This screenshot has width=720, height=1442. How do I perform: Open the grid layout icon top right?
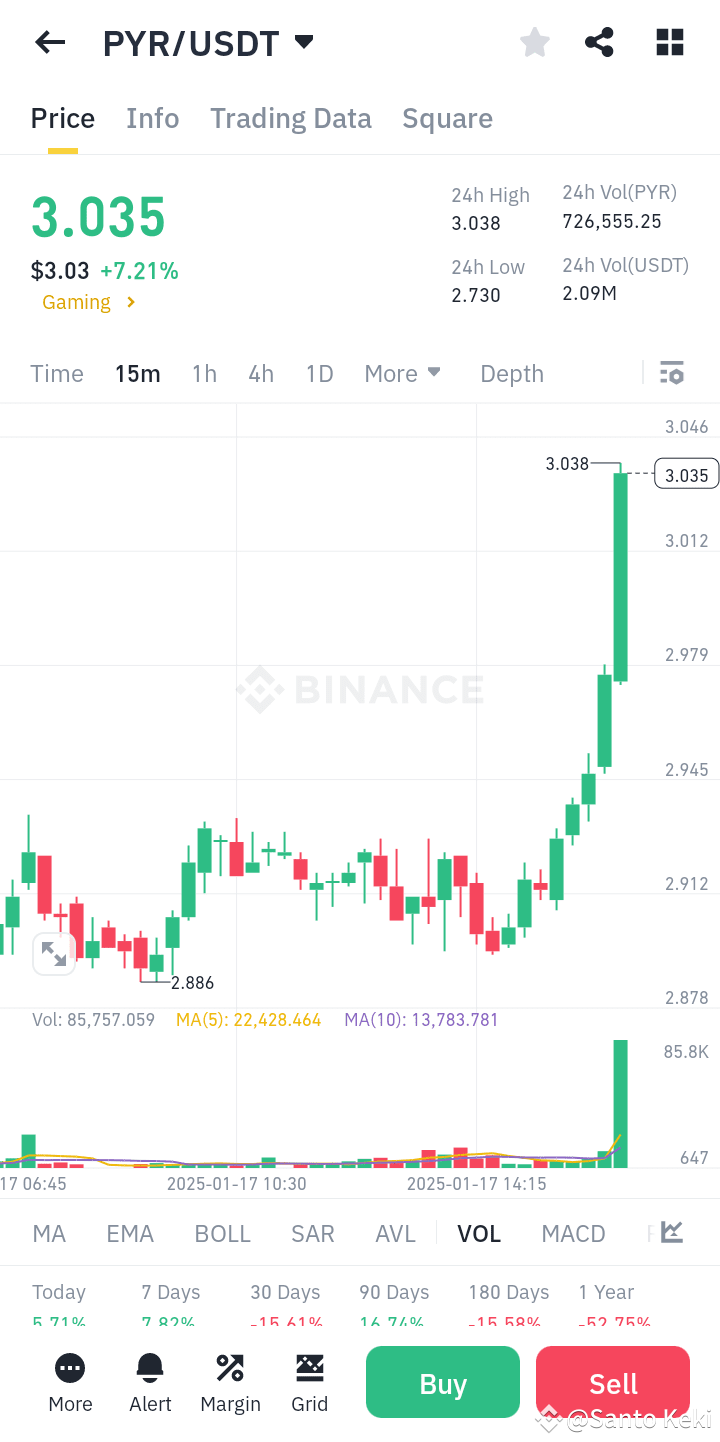(668, 42)
